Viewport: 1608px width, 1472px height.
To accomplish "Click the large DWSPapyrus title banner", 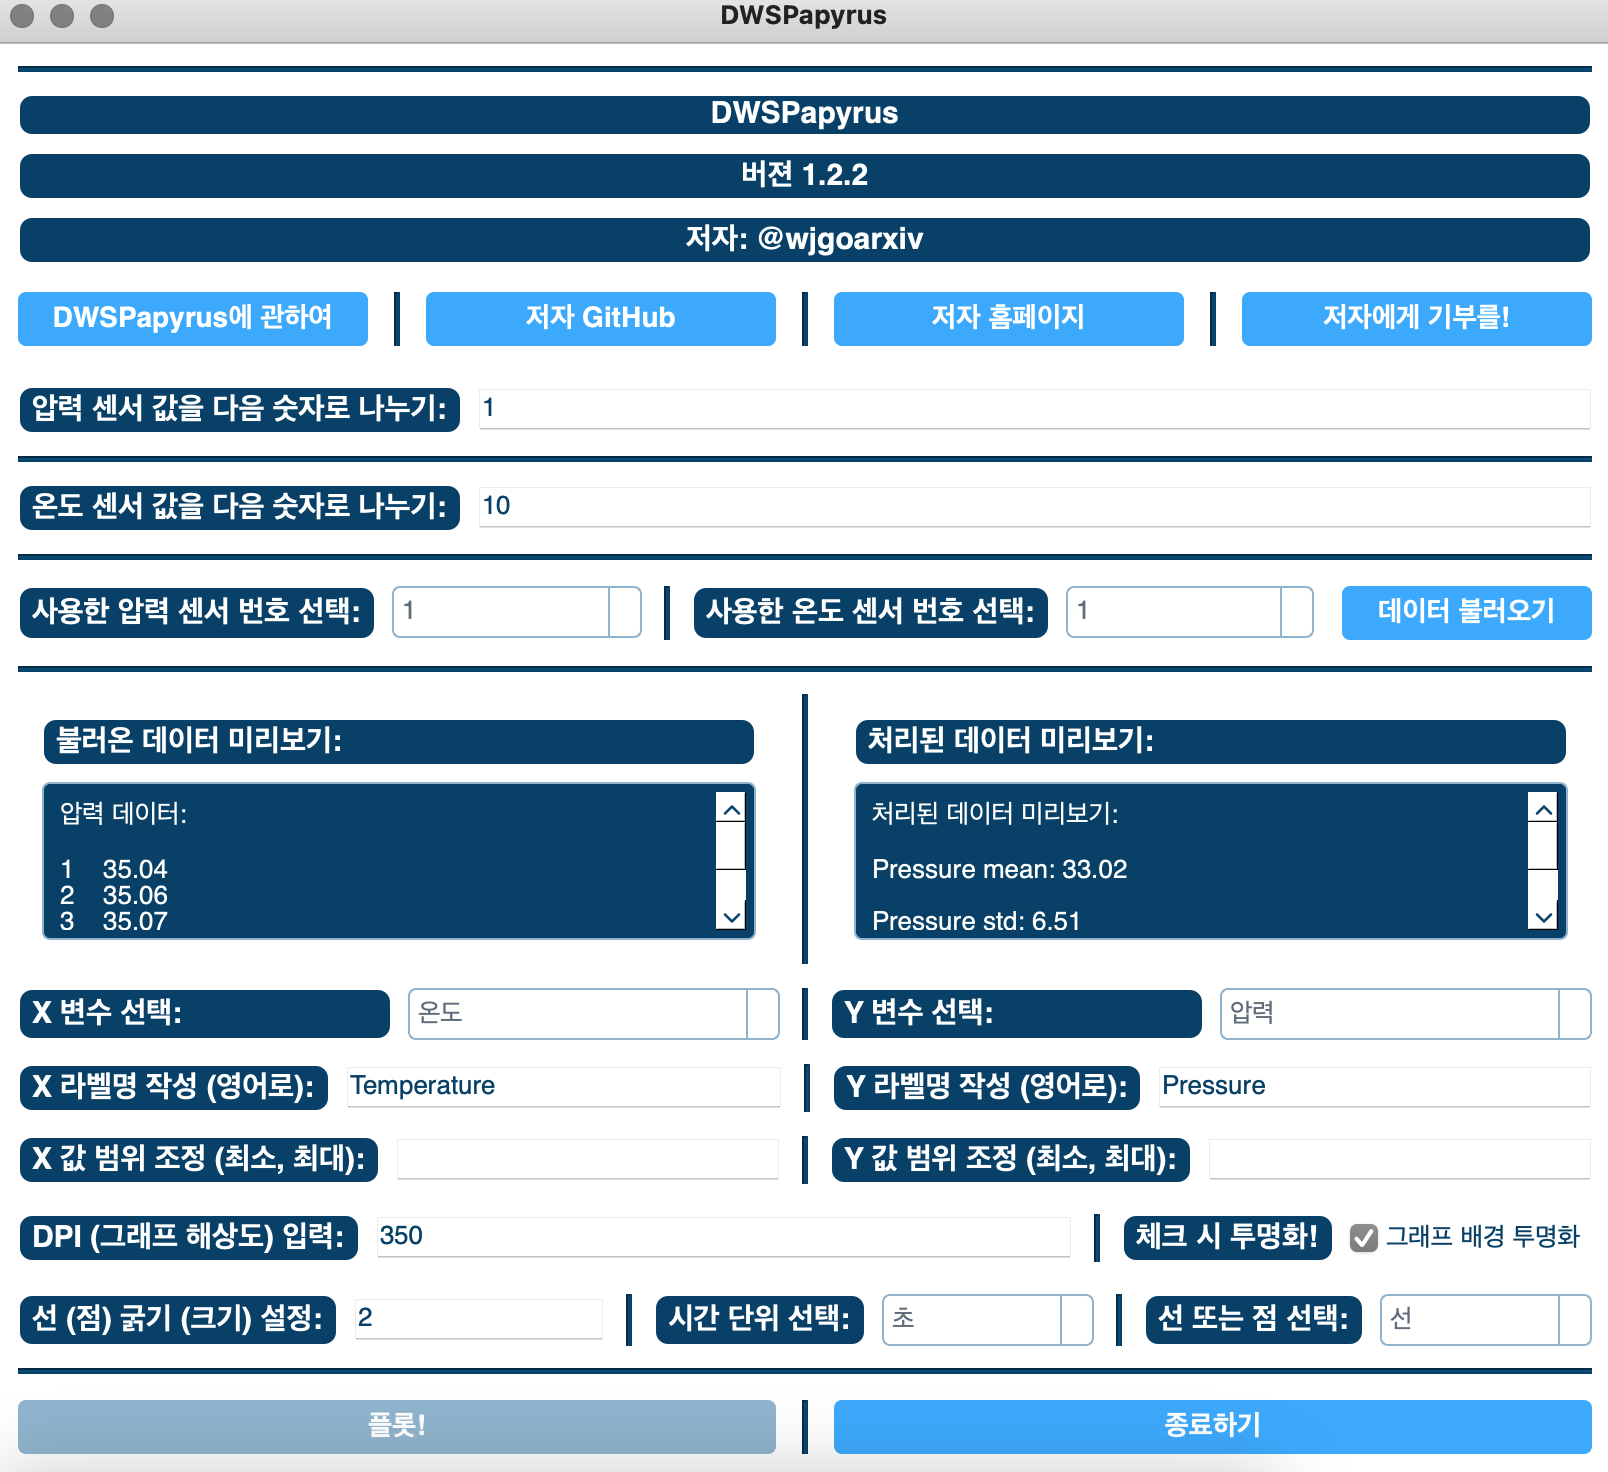I will tap(805, 114).
